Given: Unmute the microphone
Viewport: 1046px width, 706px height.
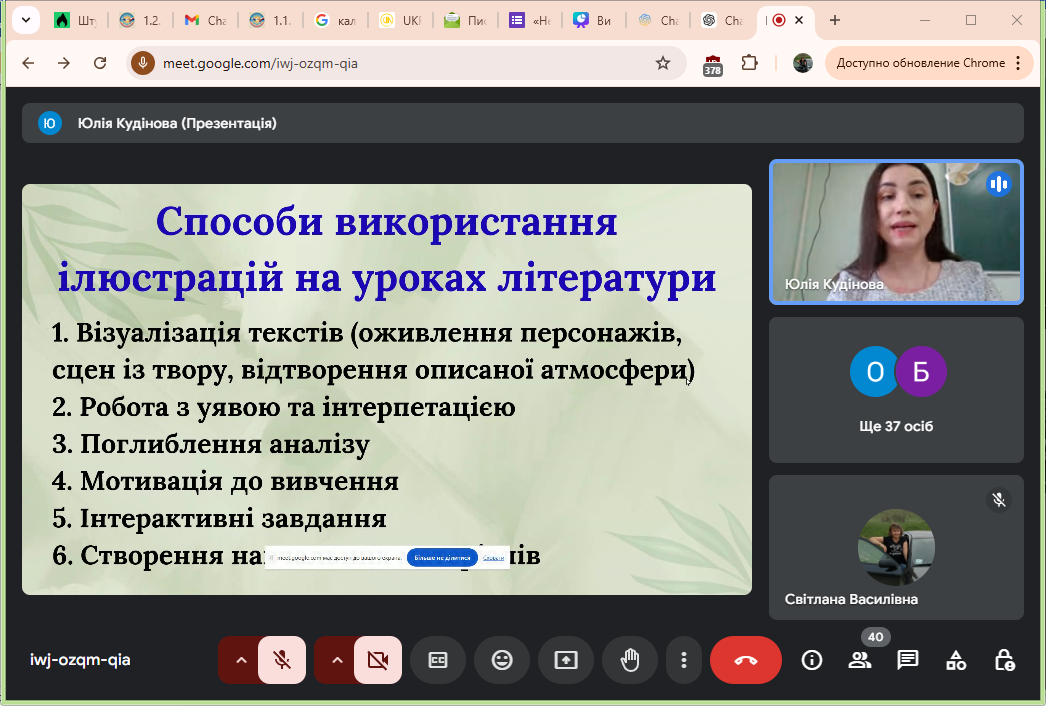Looking at the screenshot, I should (282, 660).
